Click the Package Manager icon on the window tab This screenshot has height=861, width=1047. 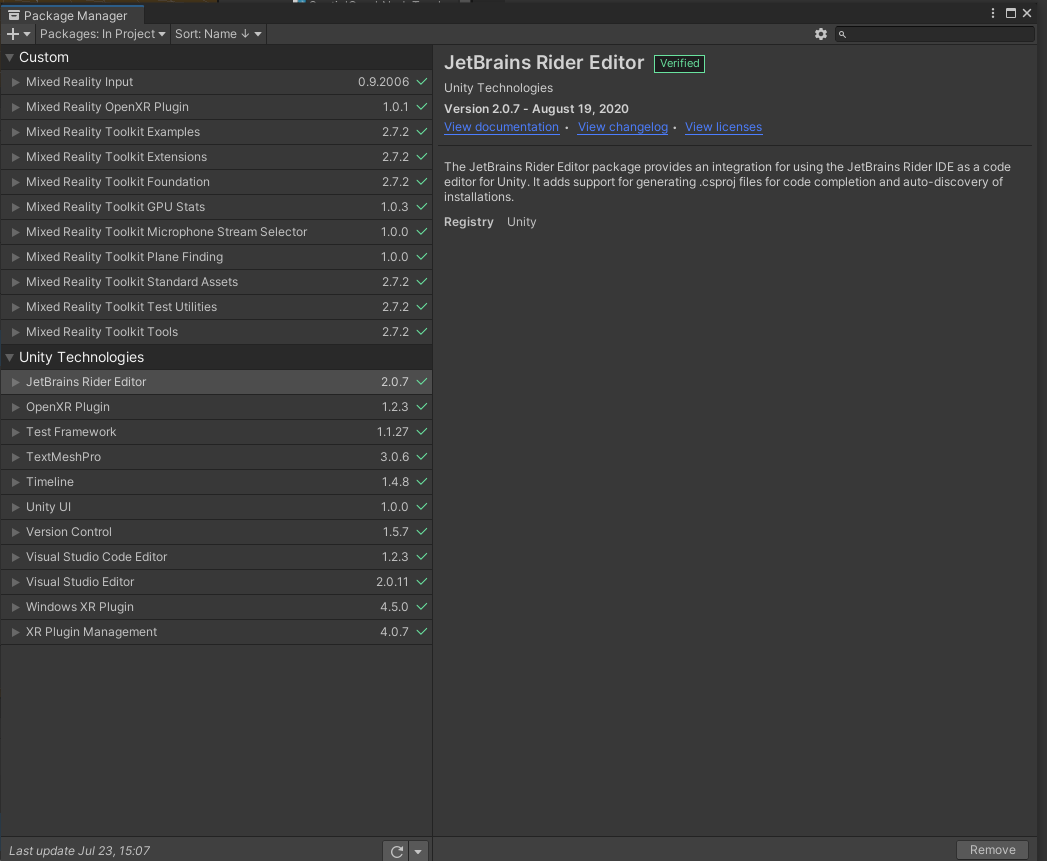point(14,15)
